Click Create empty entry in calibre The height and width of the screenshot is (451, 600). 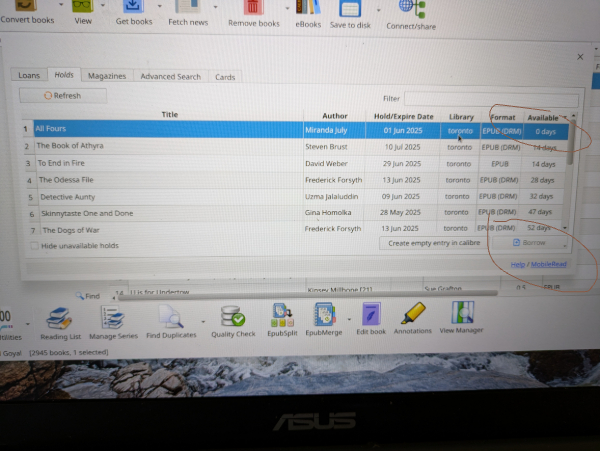[x=434, y=243]
